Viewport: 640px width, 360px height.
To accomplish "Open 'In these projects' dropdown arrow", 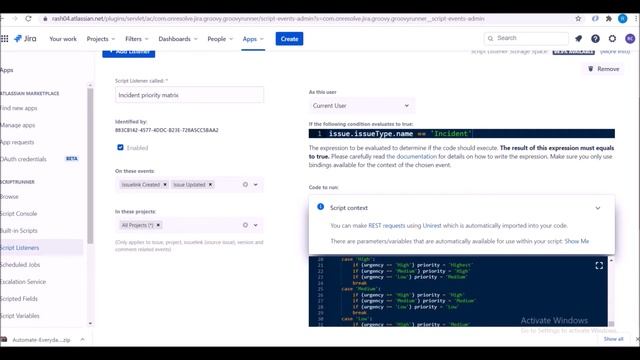I will click(x=256, y=225).
